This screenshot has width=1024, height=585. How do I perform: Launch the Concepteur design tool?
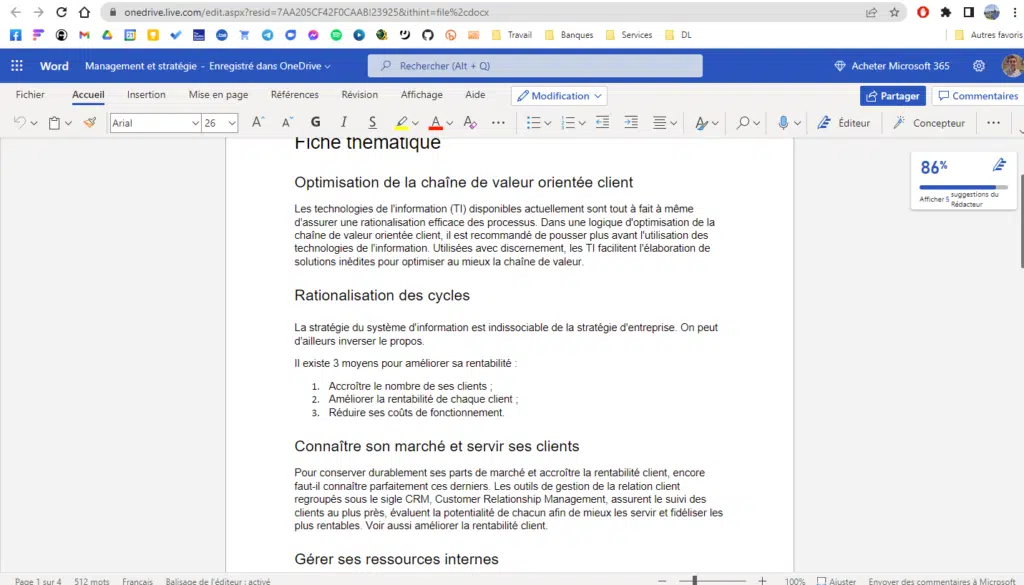pos(929,123)
